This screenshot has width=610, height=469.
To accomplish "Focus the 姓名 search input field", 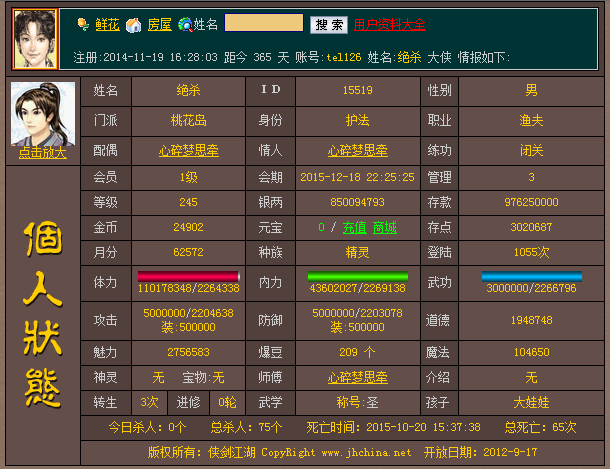I will 264,23.
